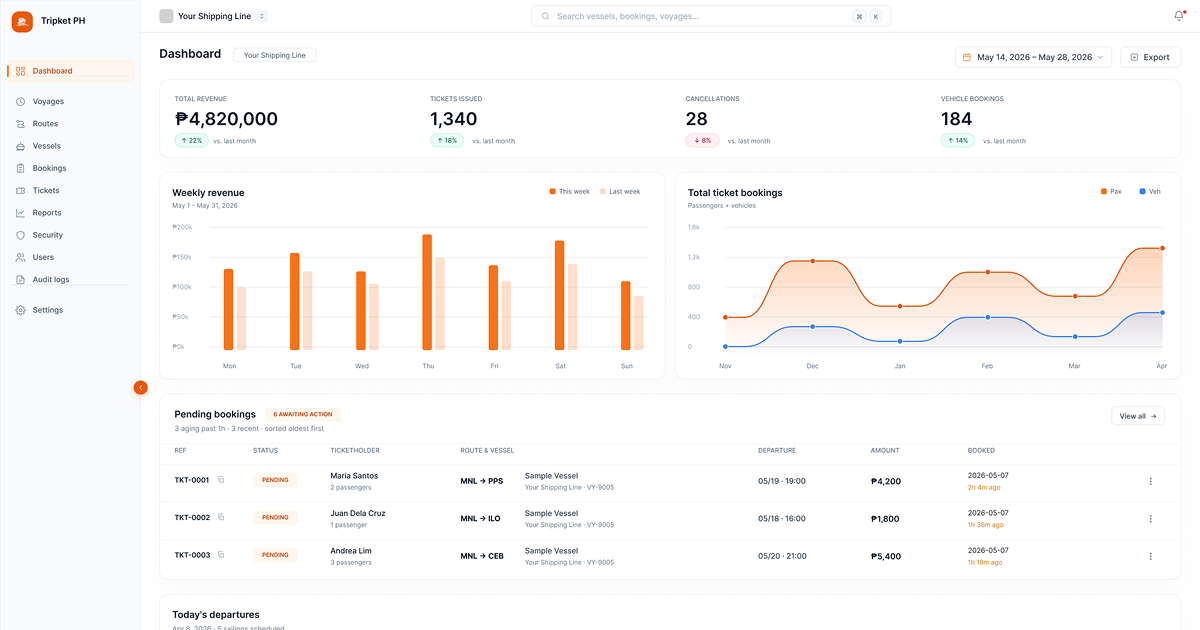Click route MNL → PPS
The height and width of the screenshot is (630, 1200).
coord(482,481)
